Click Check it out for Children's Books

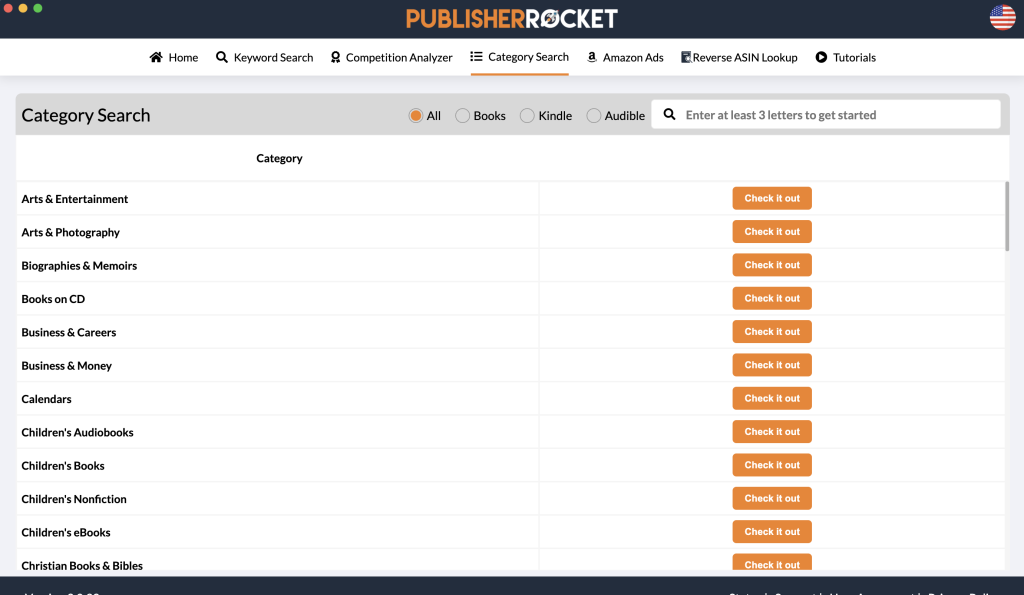pyautogui.click(x=772, y=465)
